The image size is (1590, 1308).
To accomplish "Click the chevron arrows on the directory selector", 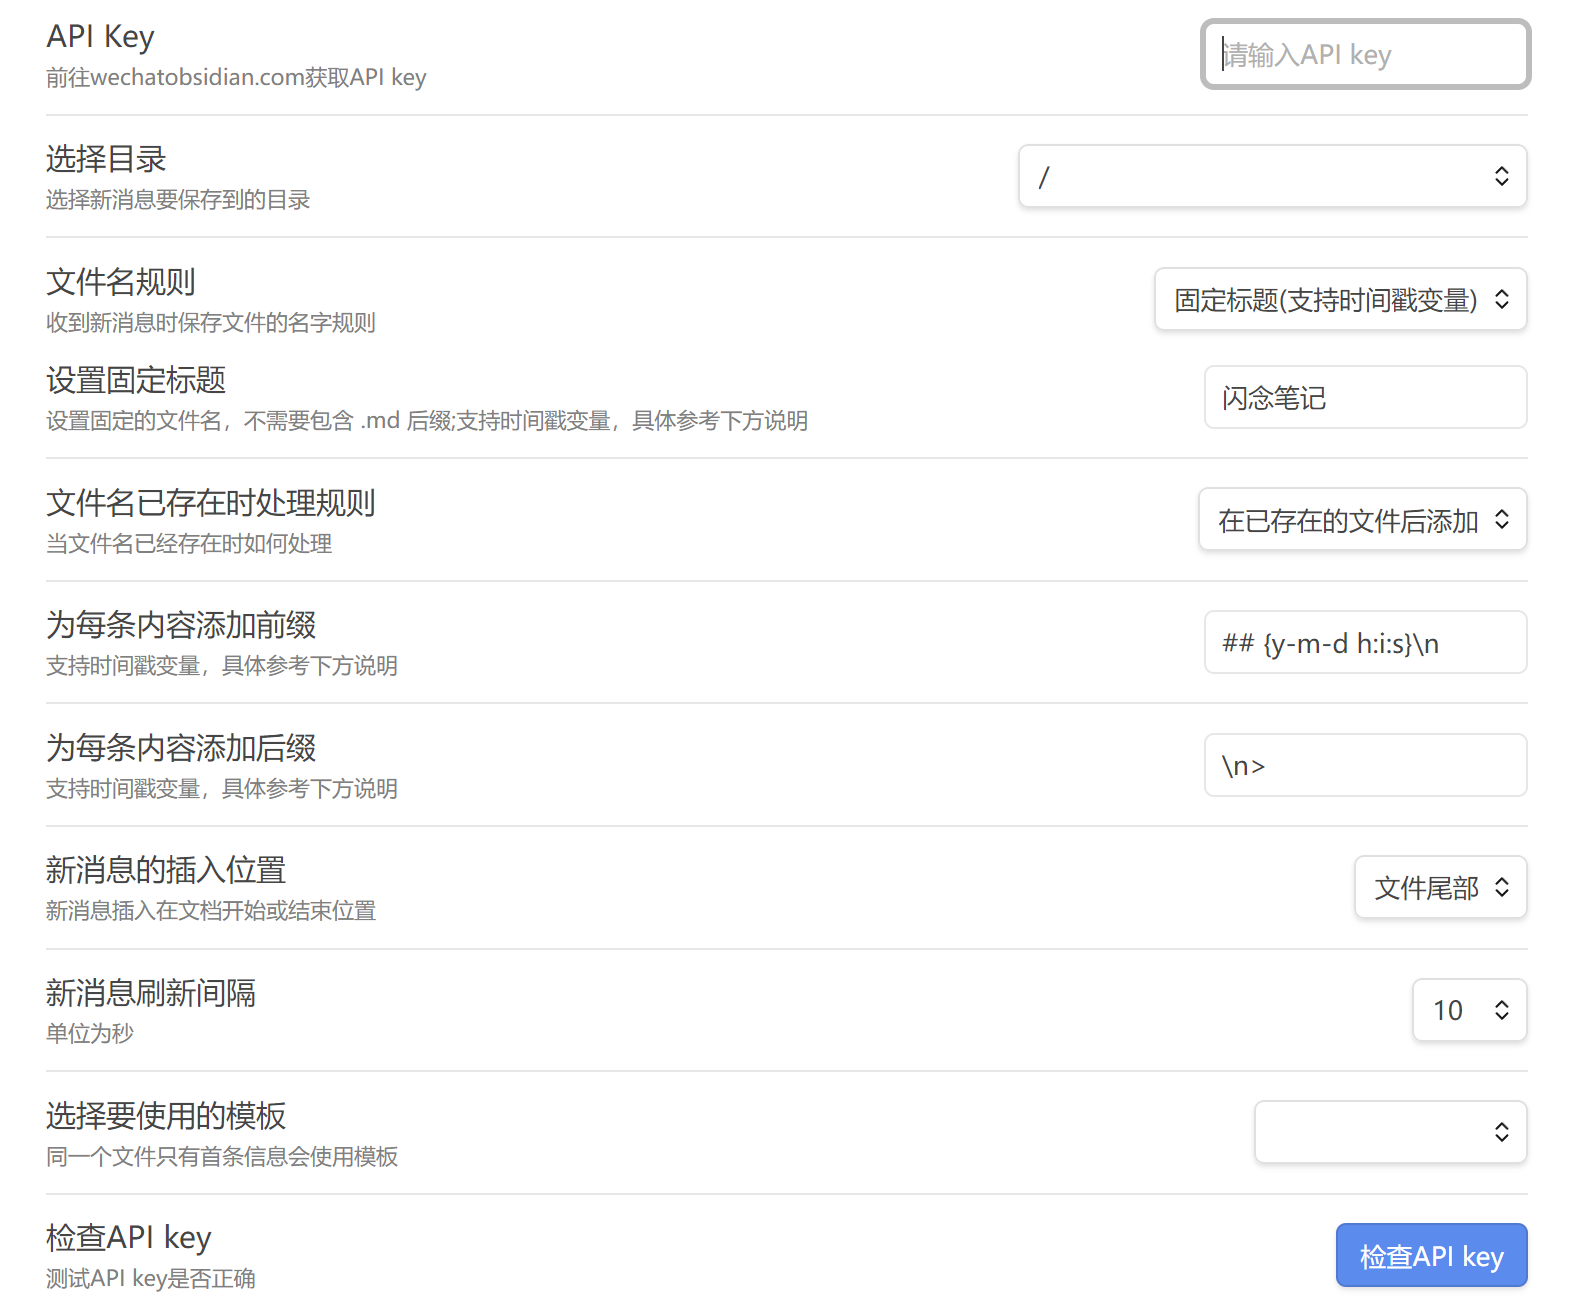I will [x=1501, y=177].
